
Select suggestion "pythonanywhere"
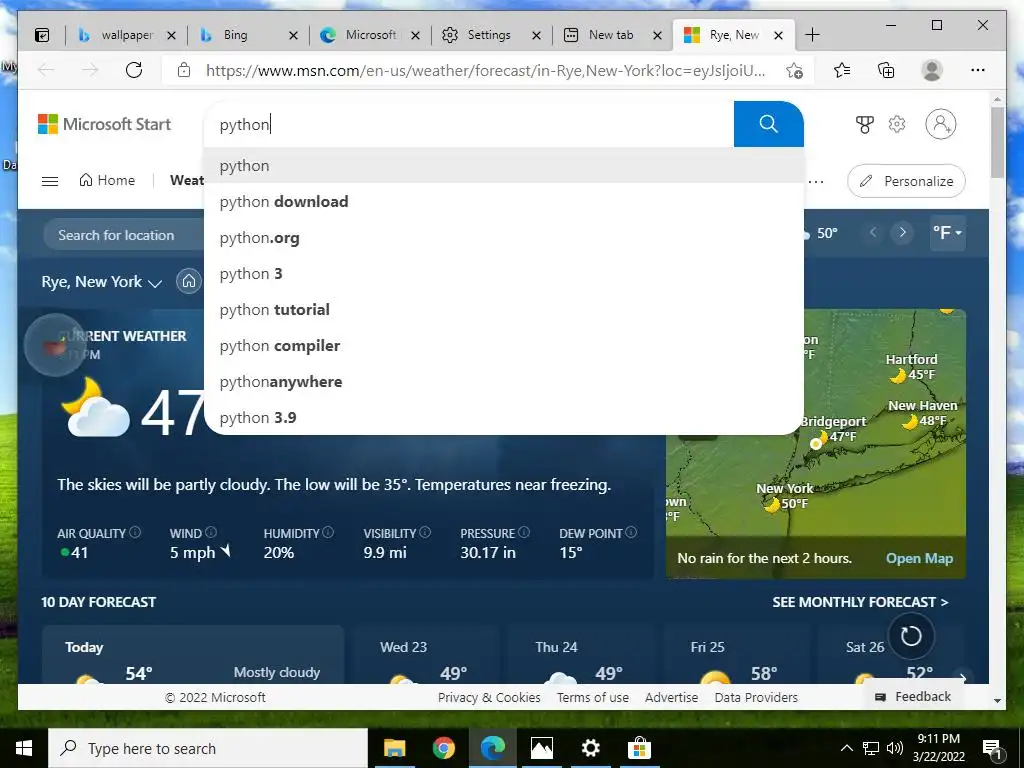(x=504, y=381)
